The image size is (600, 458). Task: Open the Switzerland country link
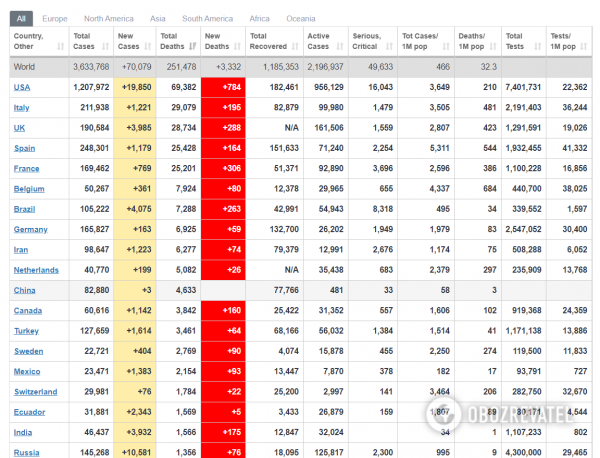coord(36,392)
